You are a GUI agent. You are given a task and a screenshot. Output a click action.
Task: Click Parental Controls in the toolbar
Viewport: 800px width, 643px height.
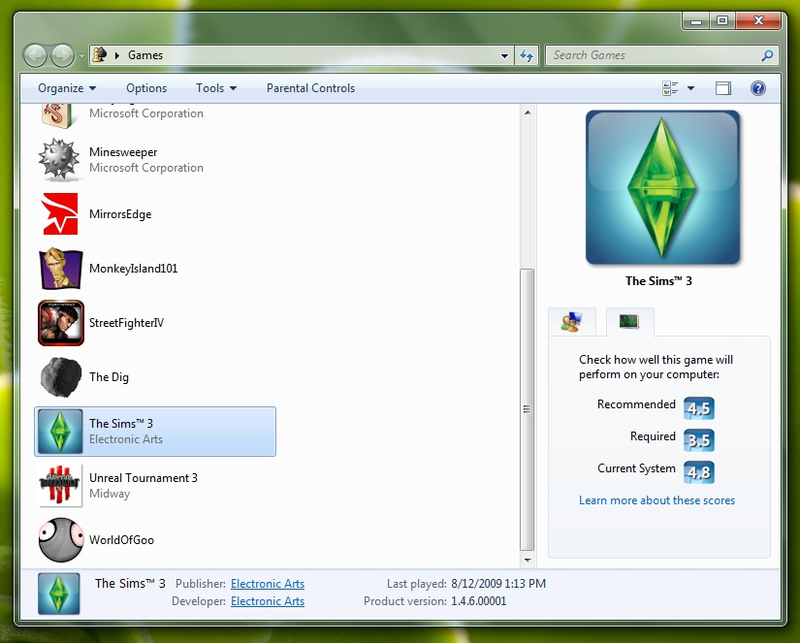pos(310,88)
